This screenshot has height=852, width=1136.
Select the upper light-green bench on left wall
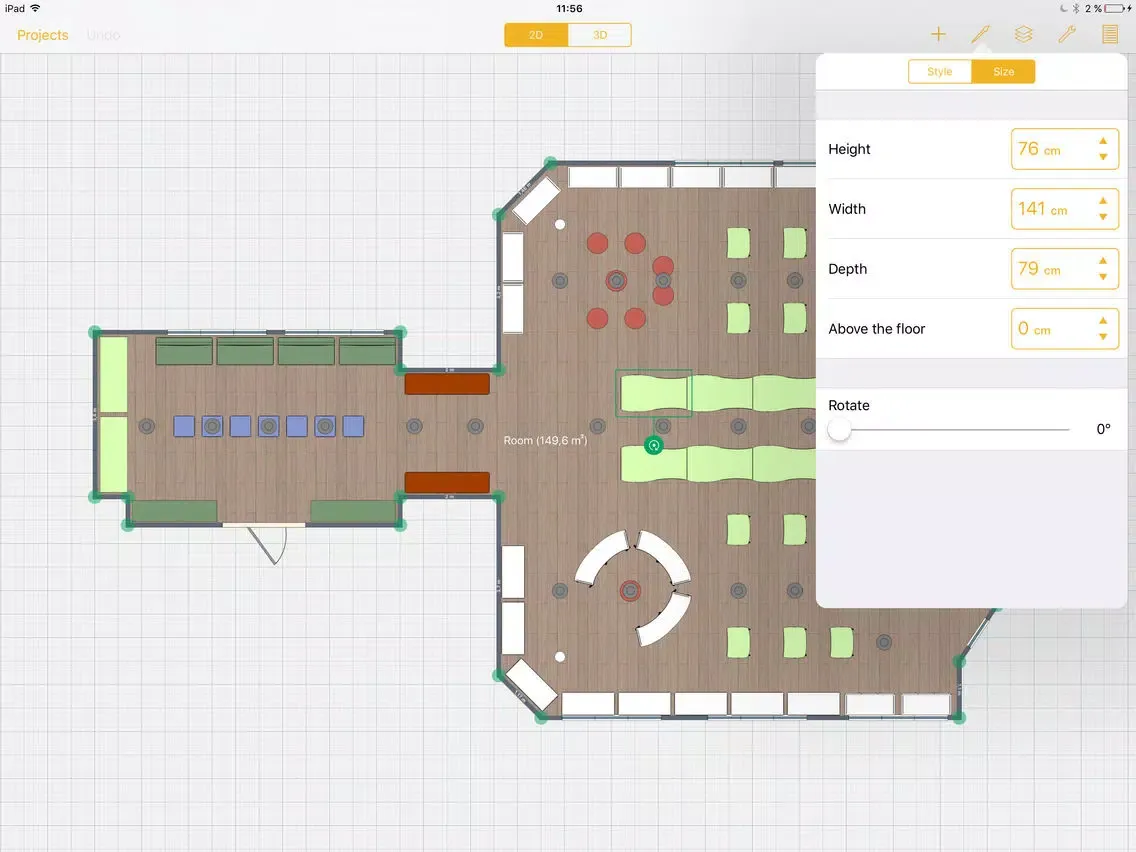[x=114, y=375]
